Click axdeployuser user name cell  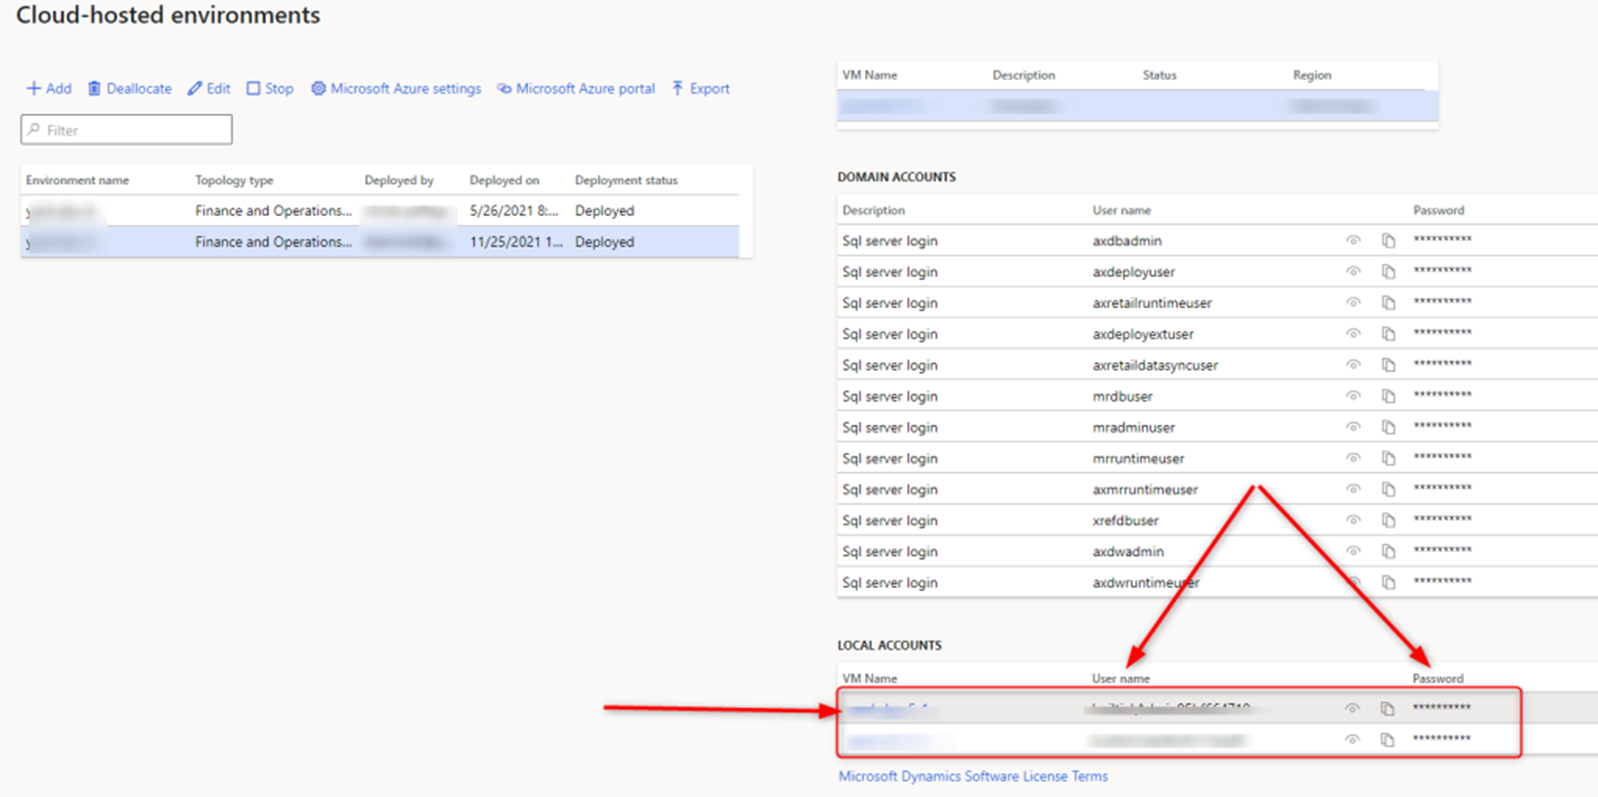(1134, 271)
